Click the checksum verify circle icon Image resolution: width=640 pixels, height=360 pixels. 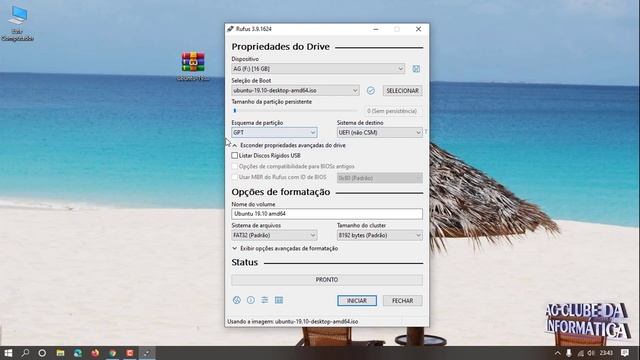point(371,91)
